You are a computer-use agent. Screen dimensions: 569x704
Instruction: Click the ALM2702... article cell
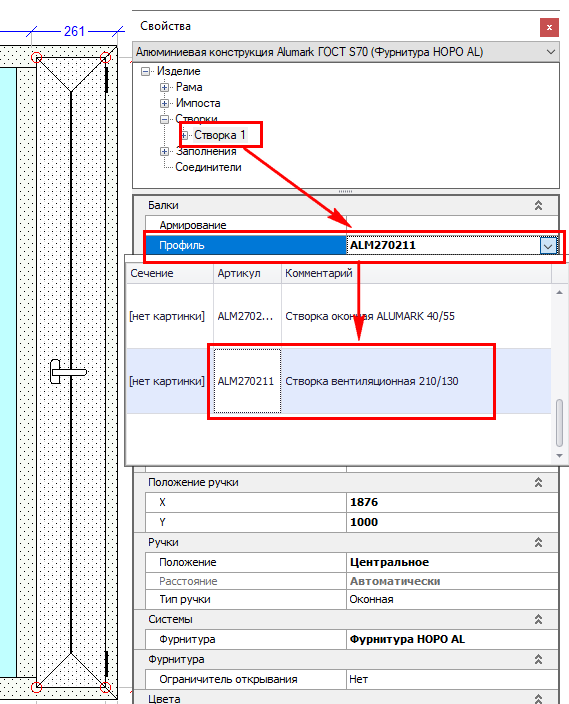247,316
